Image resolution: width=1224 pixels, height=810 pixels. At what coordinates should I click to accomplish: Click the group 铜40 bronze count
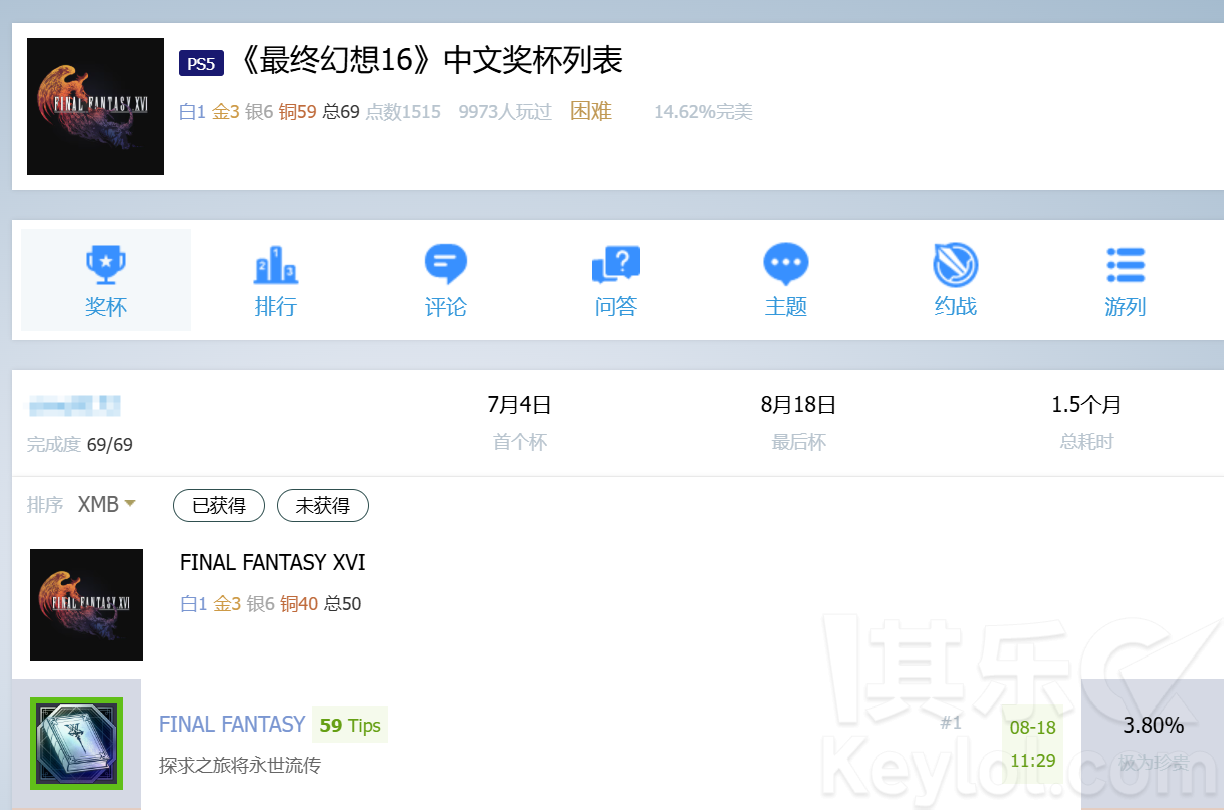point(299,604)
